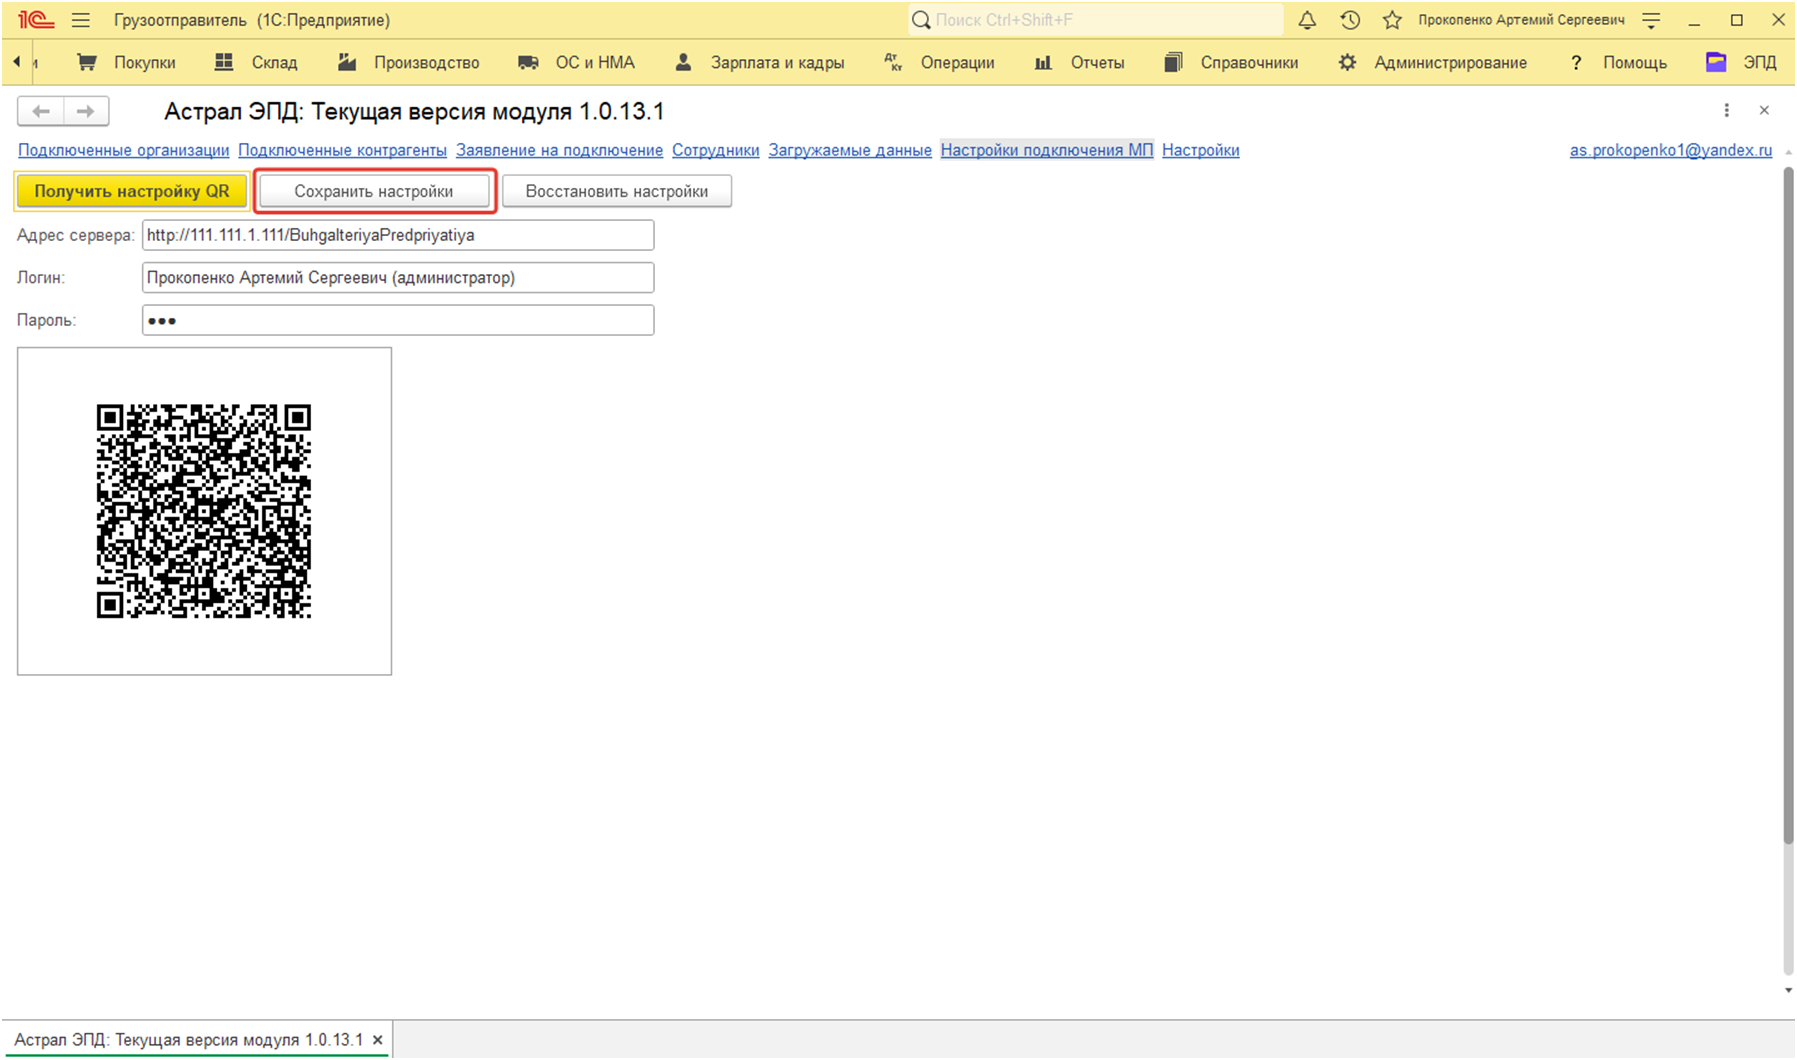Click the Дт/Кт operations icon

coord(893,62)
